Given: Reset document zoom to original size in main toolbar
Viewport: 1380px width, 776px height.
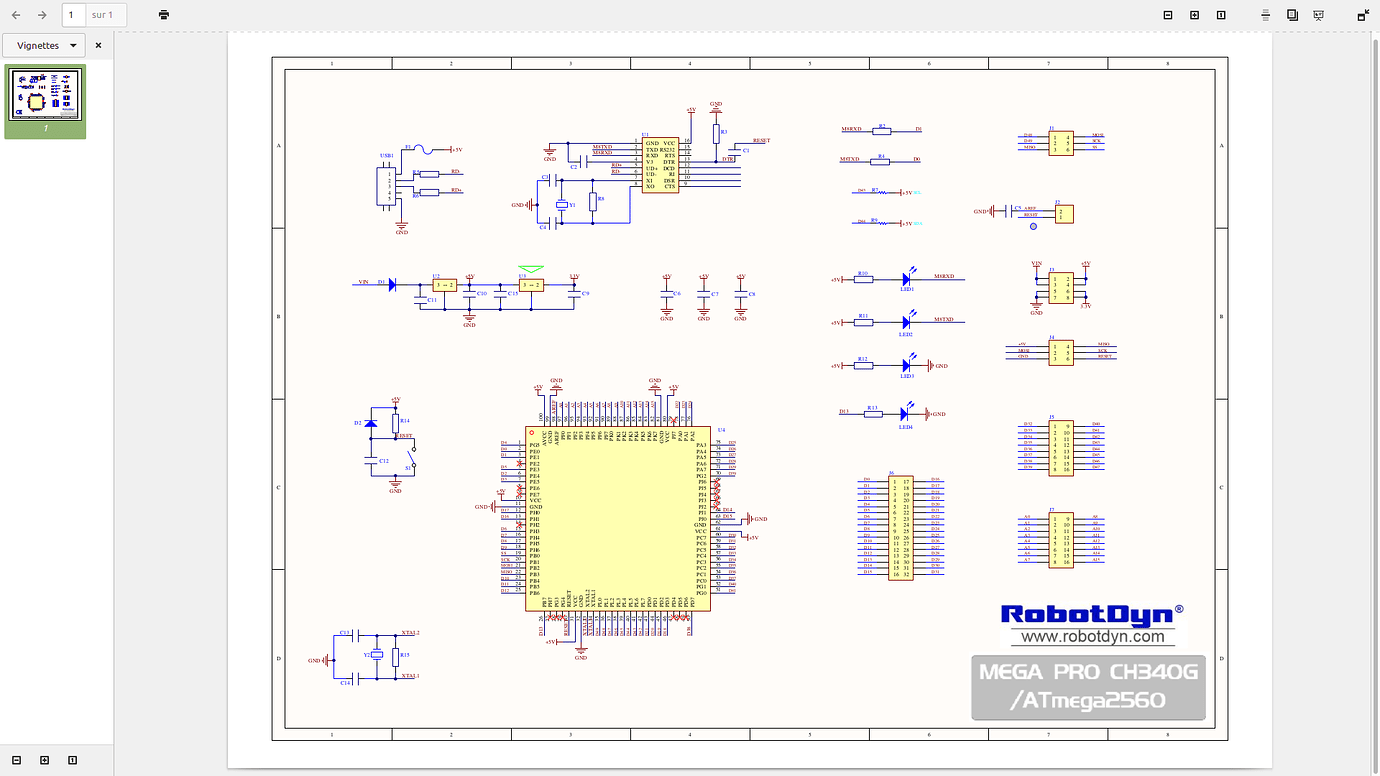Looking at the screenshot, I should (1221, 15).
